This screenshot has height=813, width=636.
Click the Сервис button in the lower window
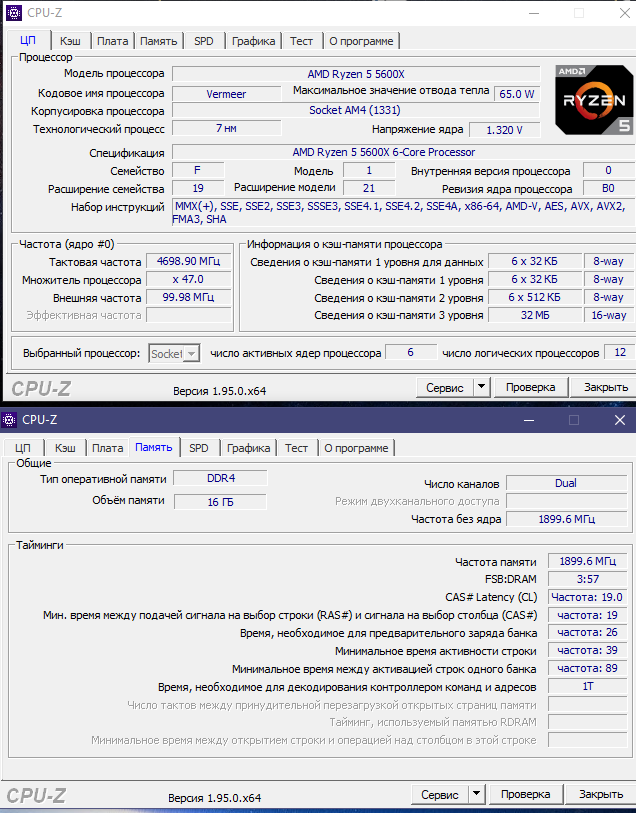[440, 794]
